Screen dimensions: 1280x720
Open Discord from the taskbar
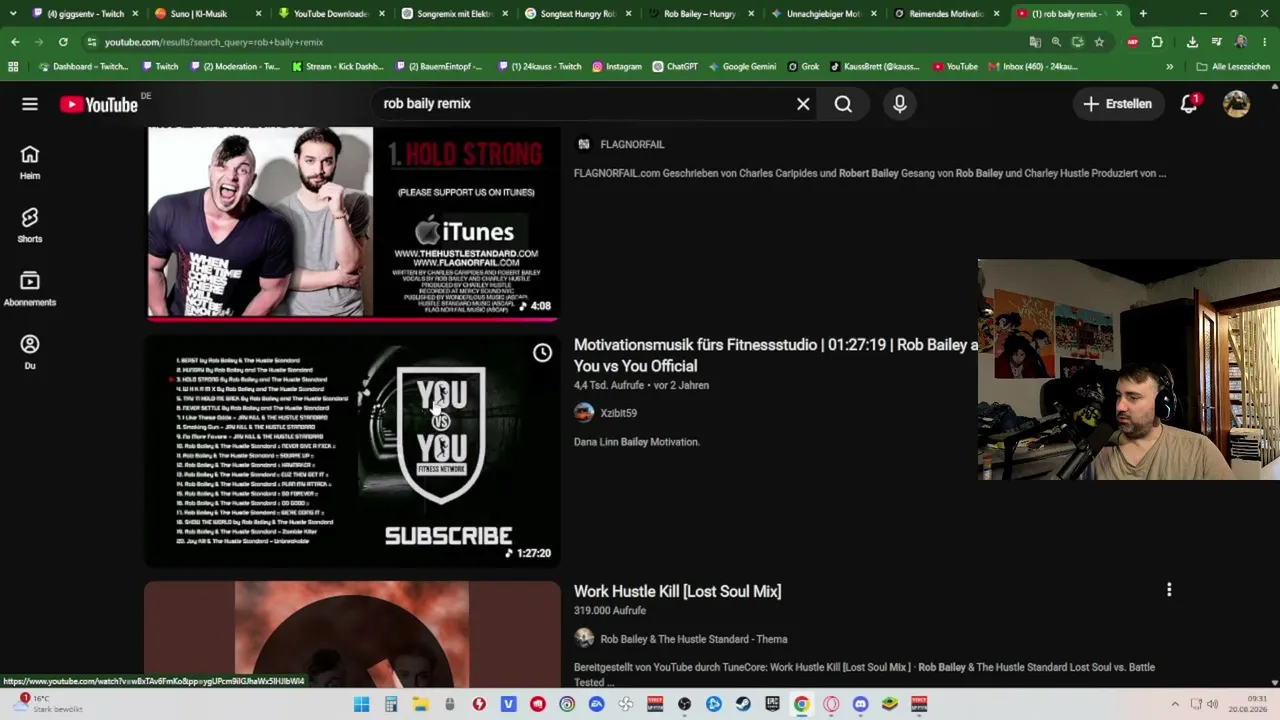861,704
